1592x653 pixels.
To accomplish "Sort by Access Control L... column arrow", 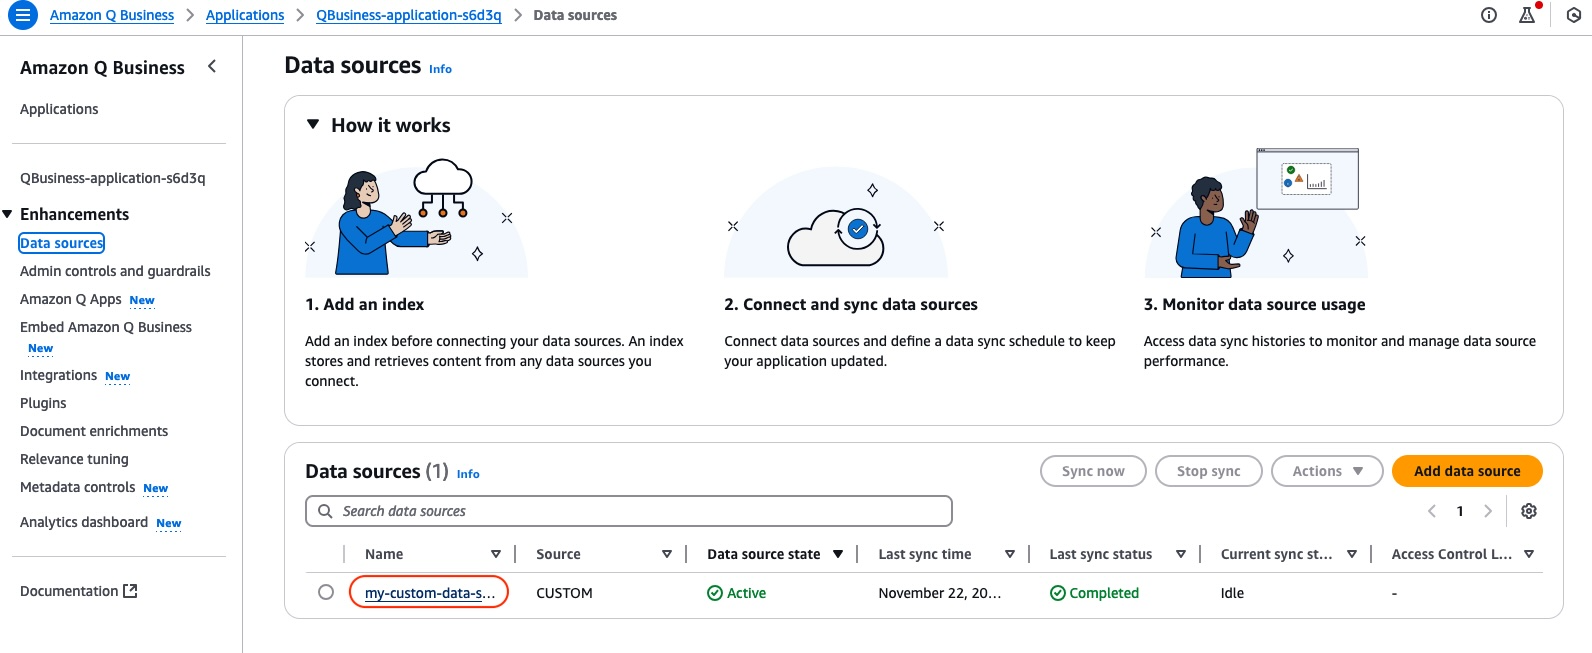I will pos(1529,554).
